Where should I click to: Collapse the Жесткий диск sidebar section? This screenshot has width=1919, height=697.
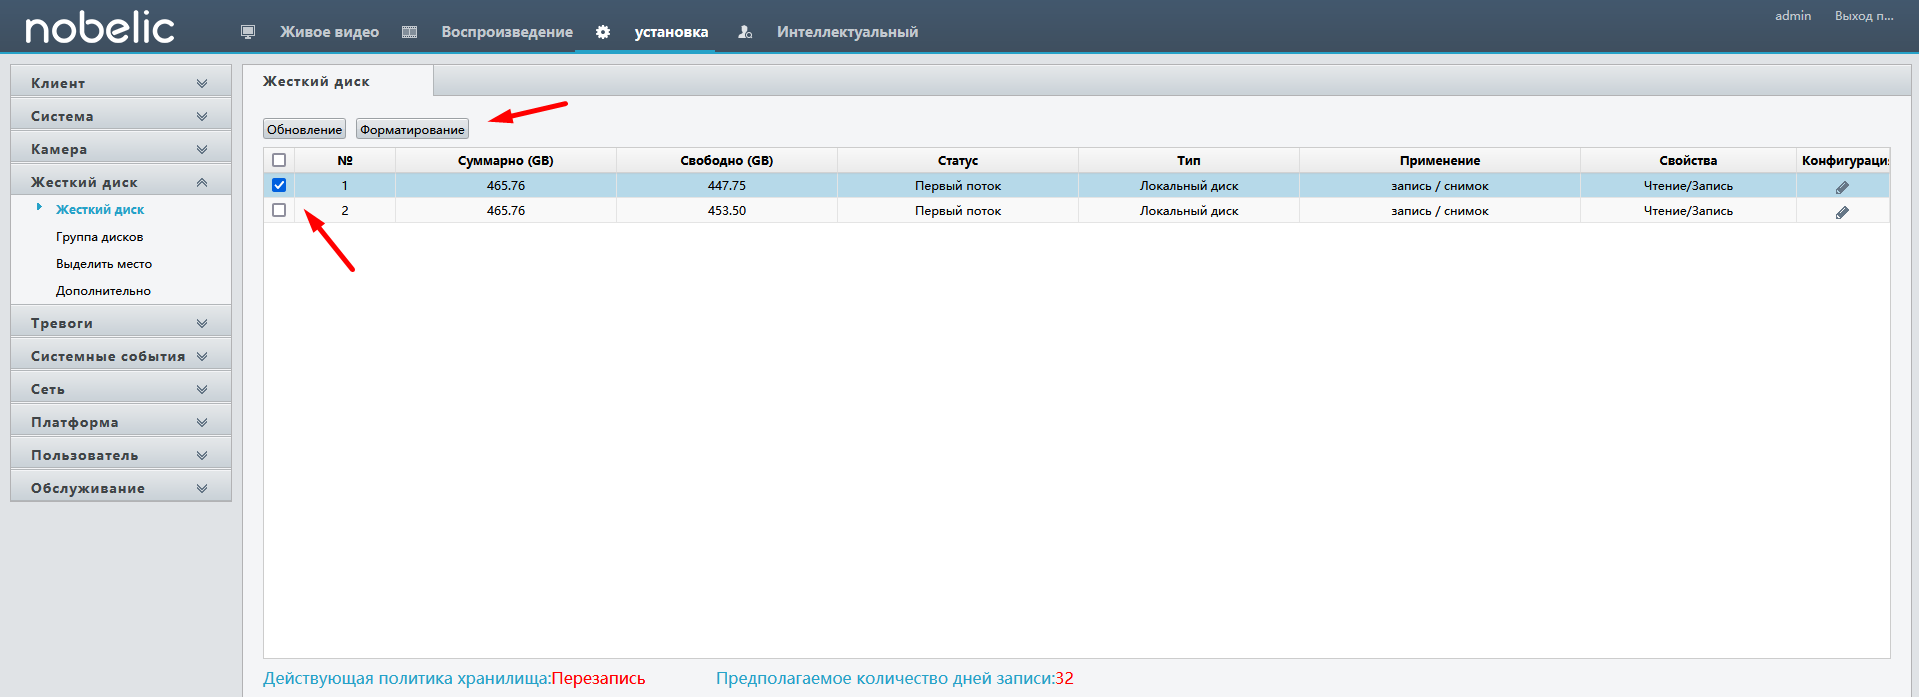121,182
